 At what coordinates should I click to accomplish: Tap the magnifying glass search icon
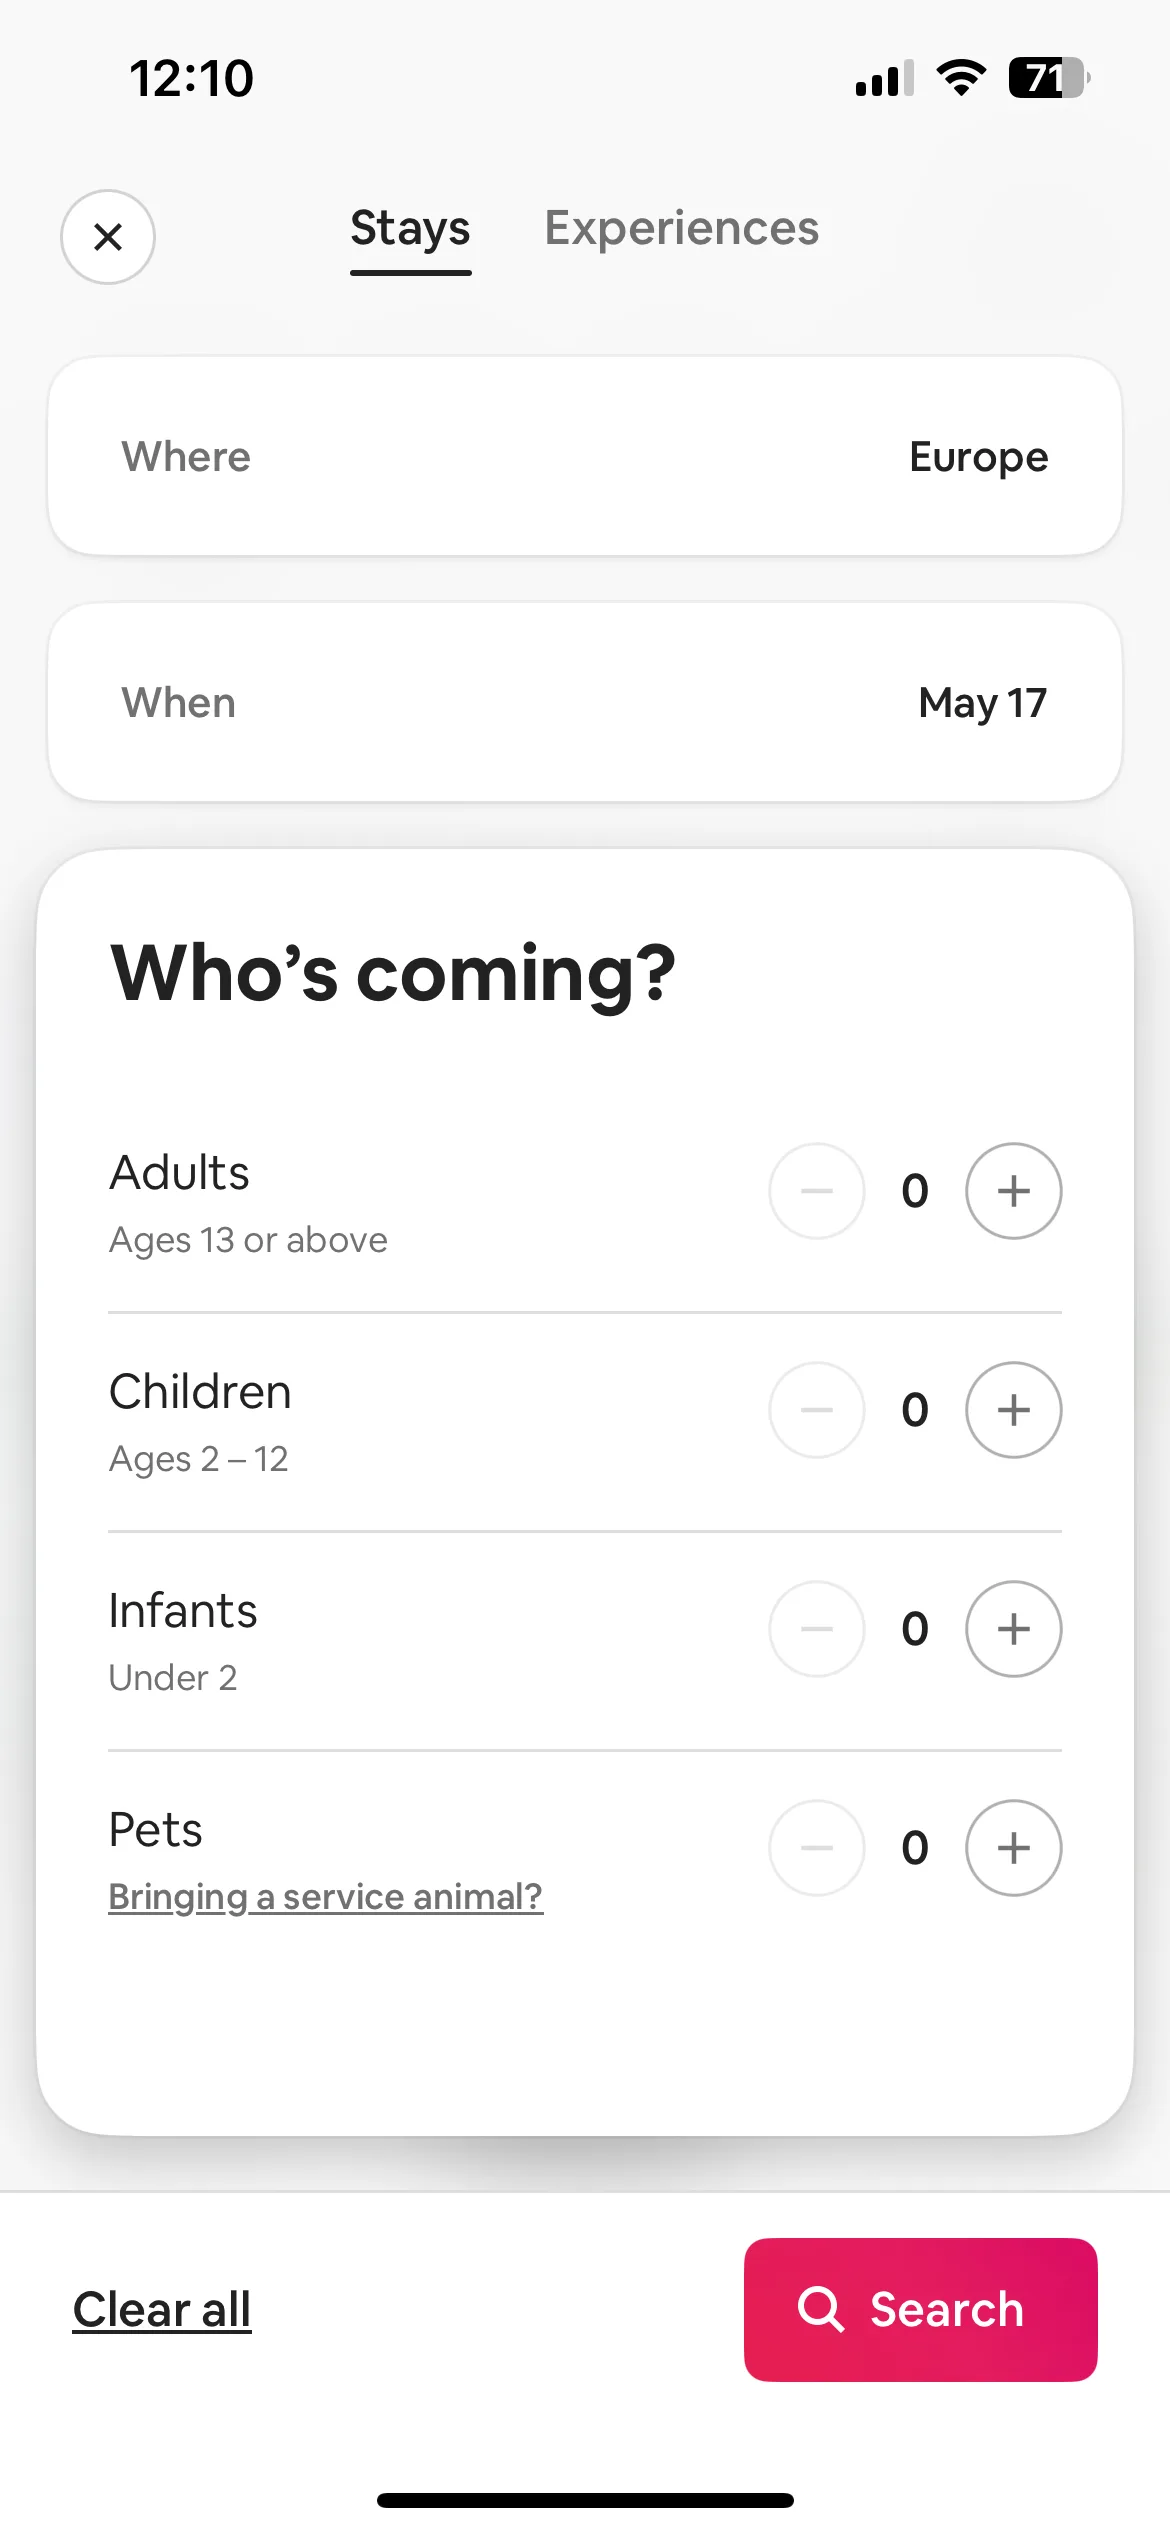(821, 2309)
